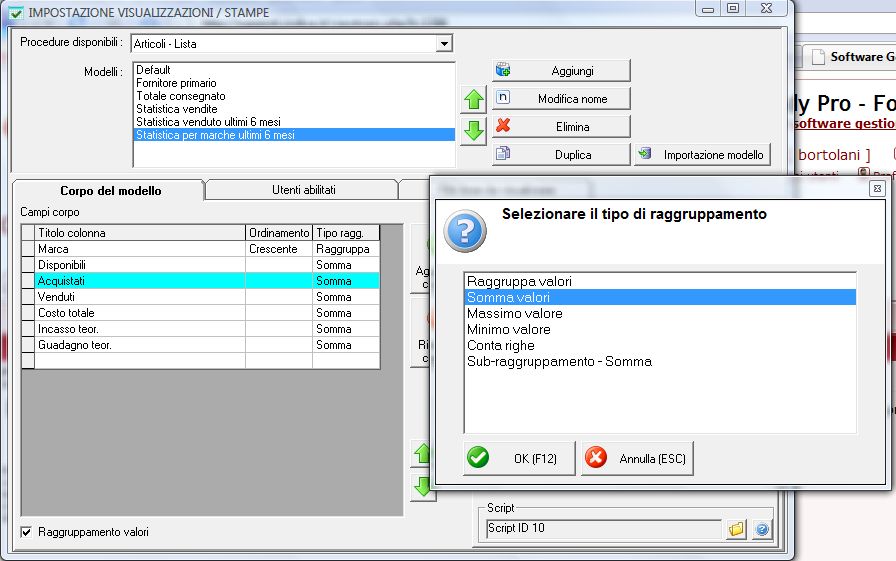Viewport: 896px width, 561px height.
Task: Click the Duplica document icon
Action: [x=503, y=153]
